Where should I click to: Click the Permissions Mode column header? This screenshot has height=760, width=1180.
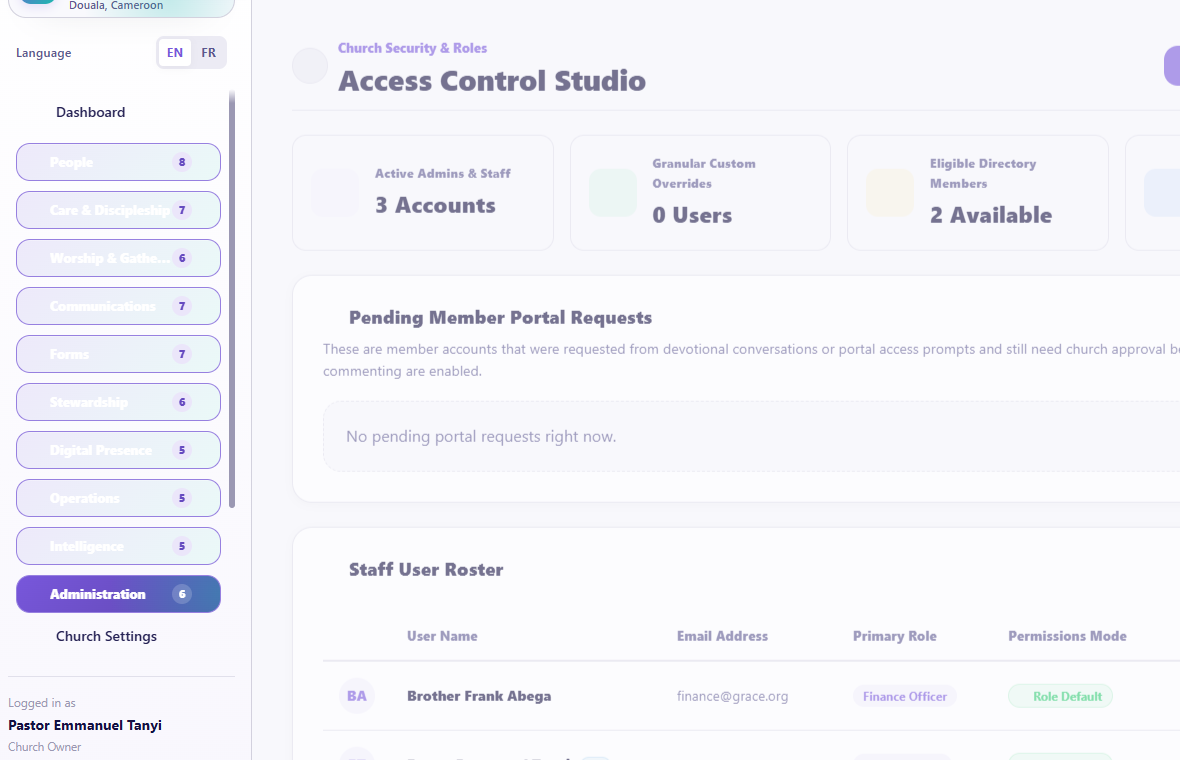tap(1067, 636)
